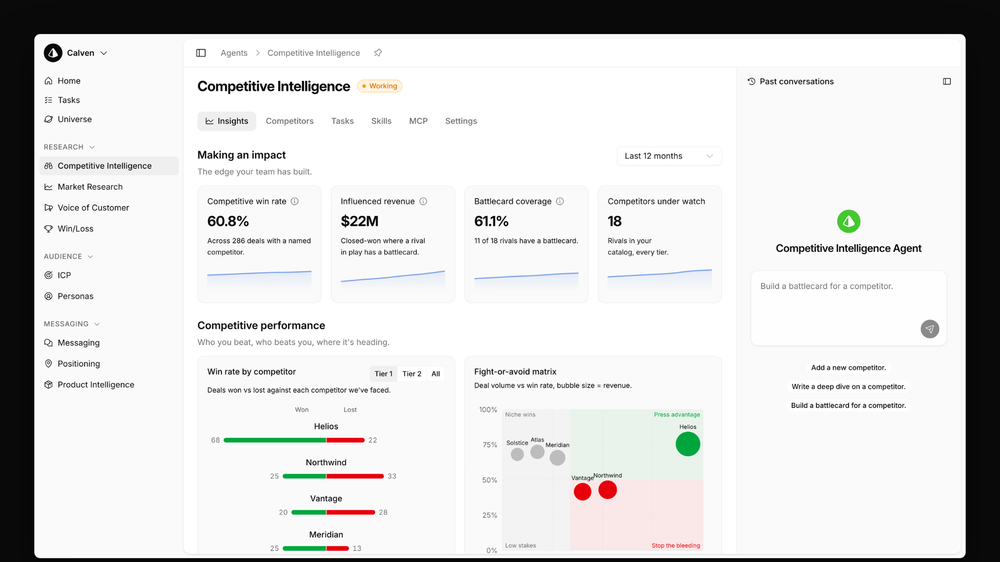
Task: Select the Insights tab
Action: pos(226,121)
